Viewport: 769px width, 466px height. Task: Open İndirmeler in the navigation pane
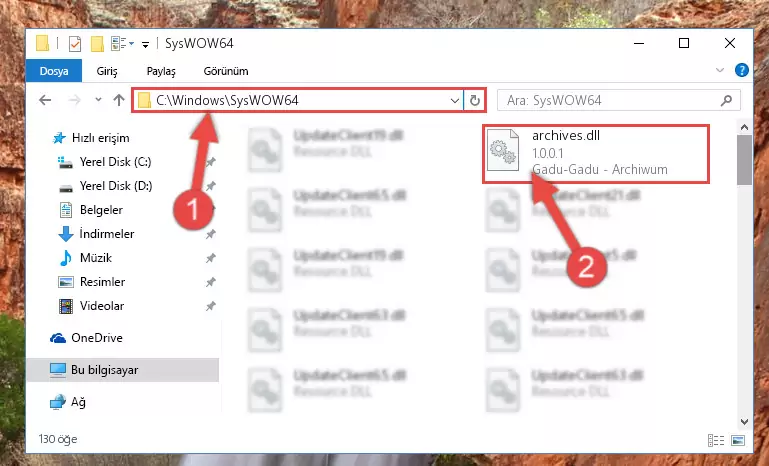(x=106, y=233)
